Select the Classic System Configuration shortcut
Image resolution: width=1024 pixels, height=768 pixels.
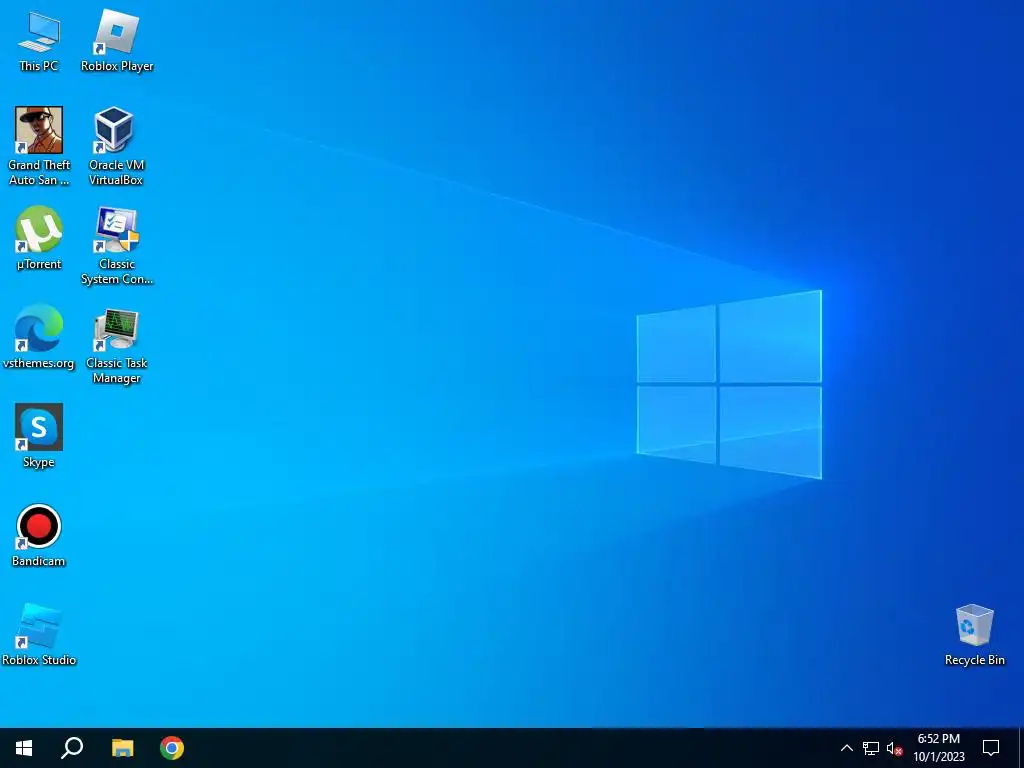117,246
